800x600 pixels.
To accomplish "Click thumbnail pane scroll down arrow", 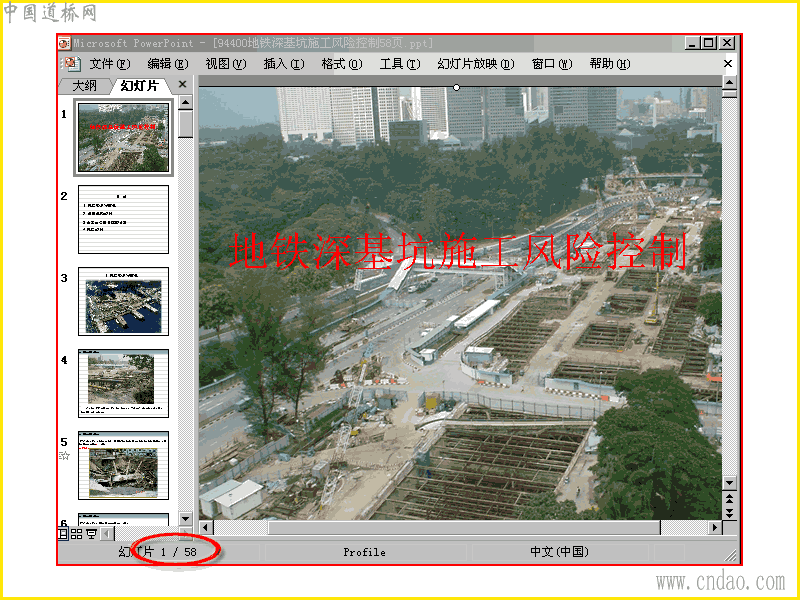I will [186, 519].
